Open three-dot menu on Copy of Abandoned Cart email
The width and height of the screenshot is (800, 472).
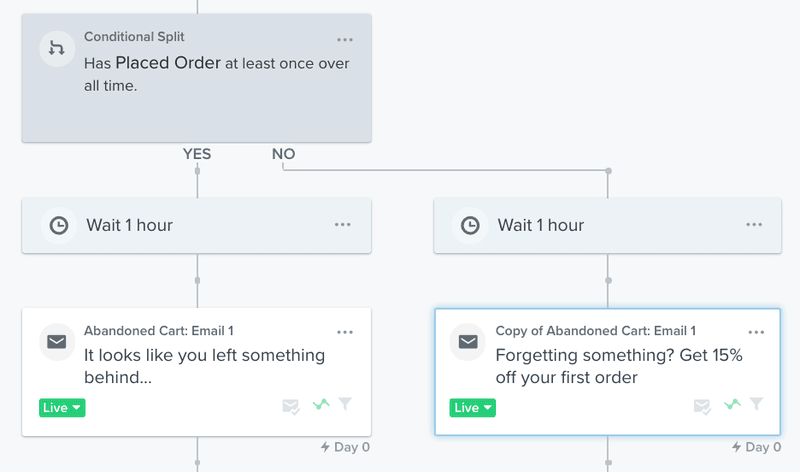[756, 332]
